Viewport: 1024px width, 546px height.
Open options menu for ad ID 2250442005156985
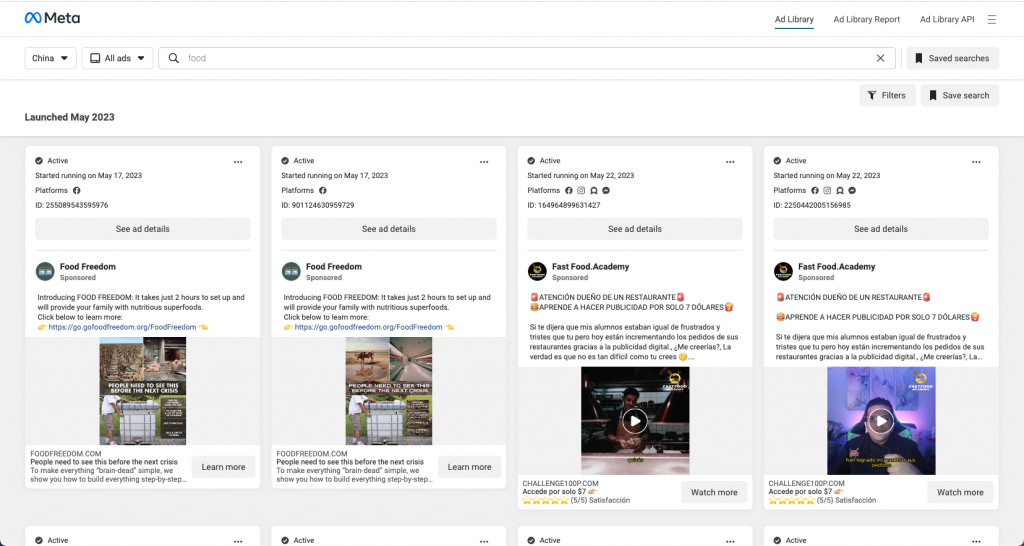point(976,162)
